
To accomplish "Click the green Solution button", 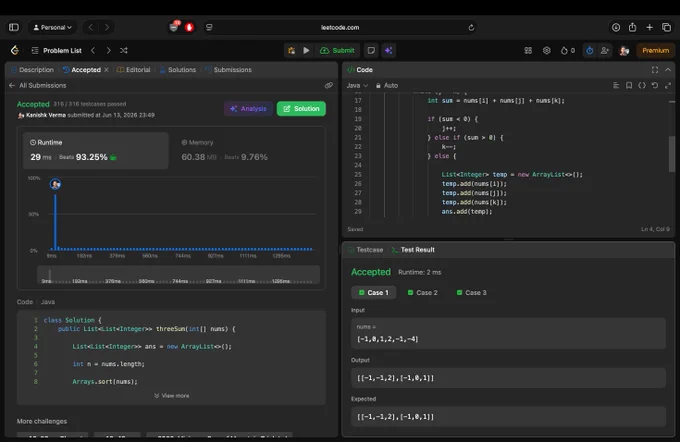I will [301, 108].
